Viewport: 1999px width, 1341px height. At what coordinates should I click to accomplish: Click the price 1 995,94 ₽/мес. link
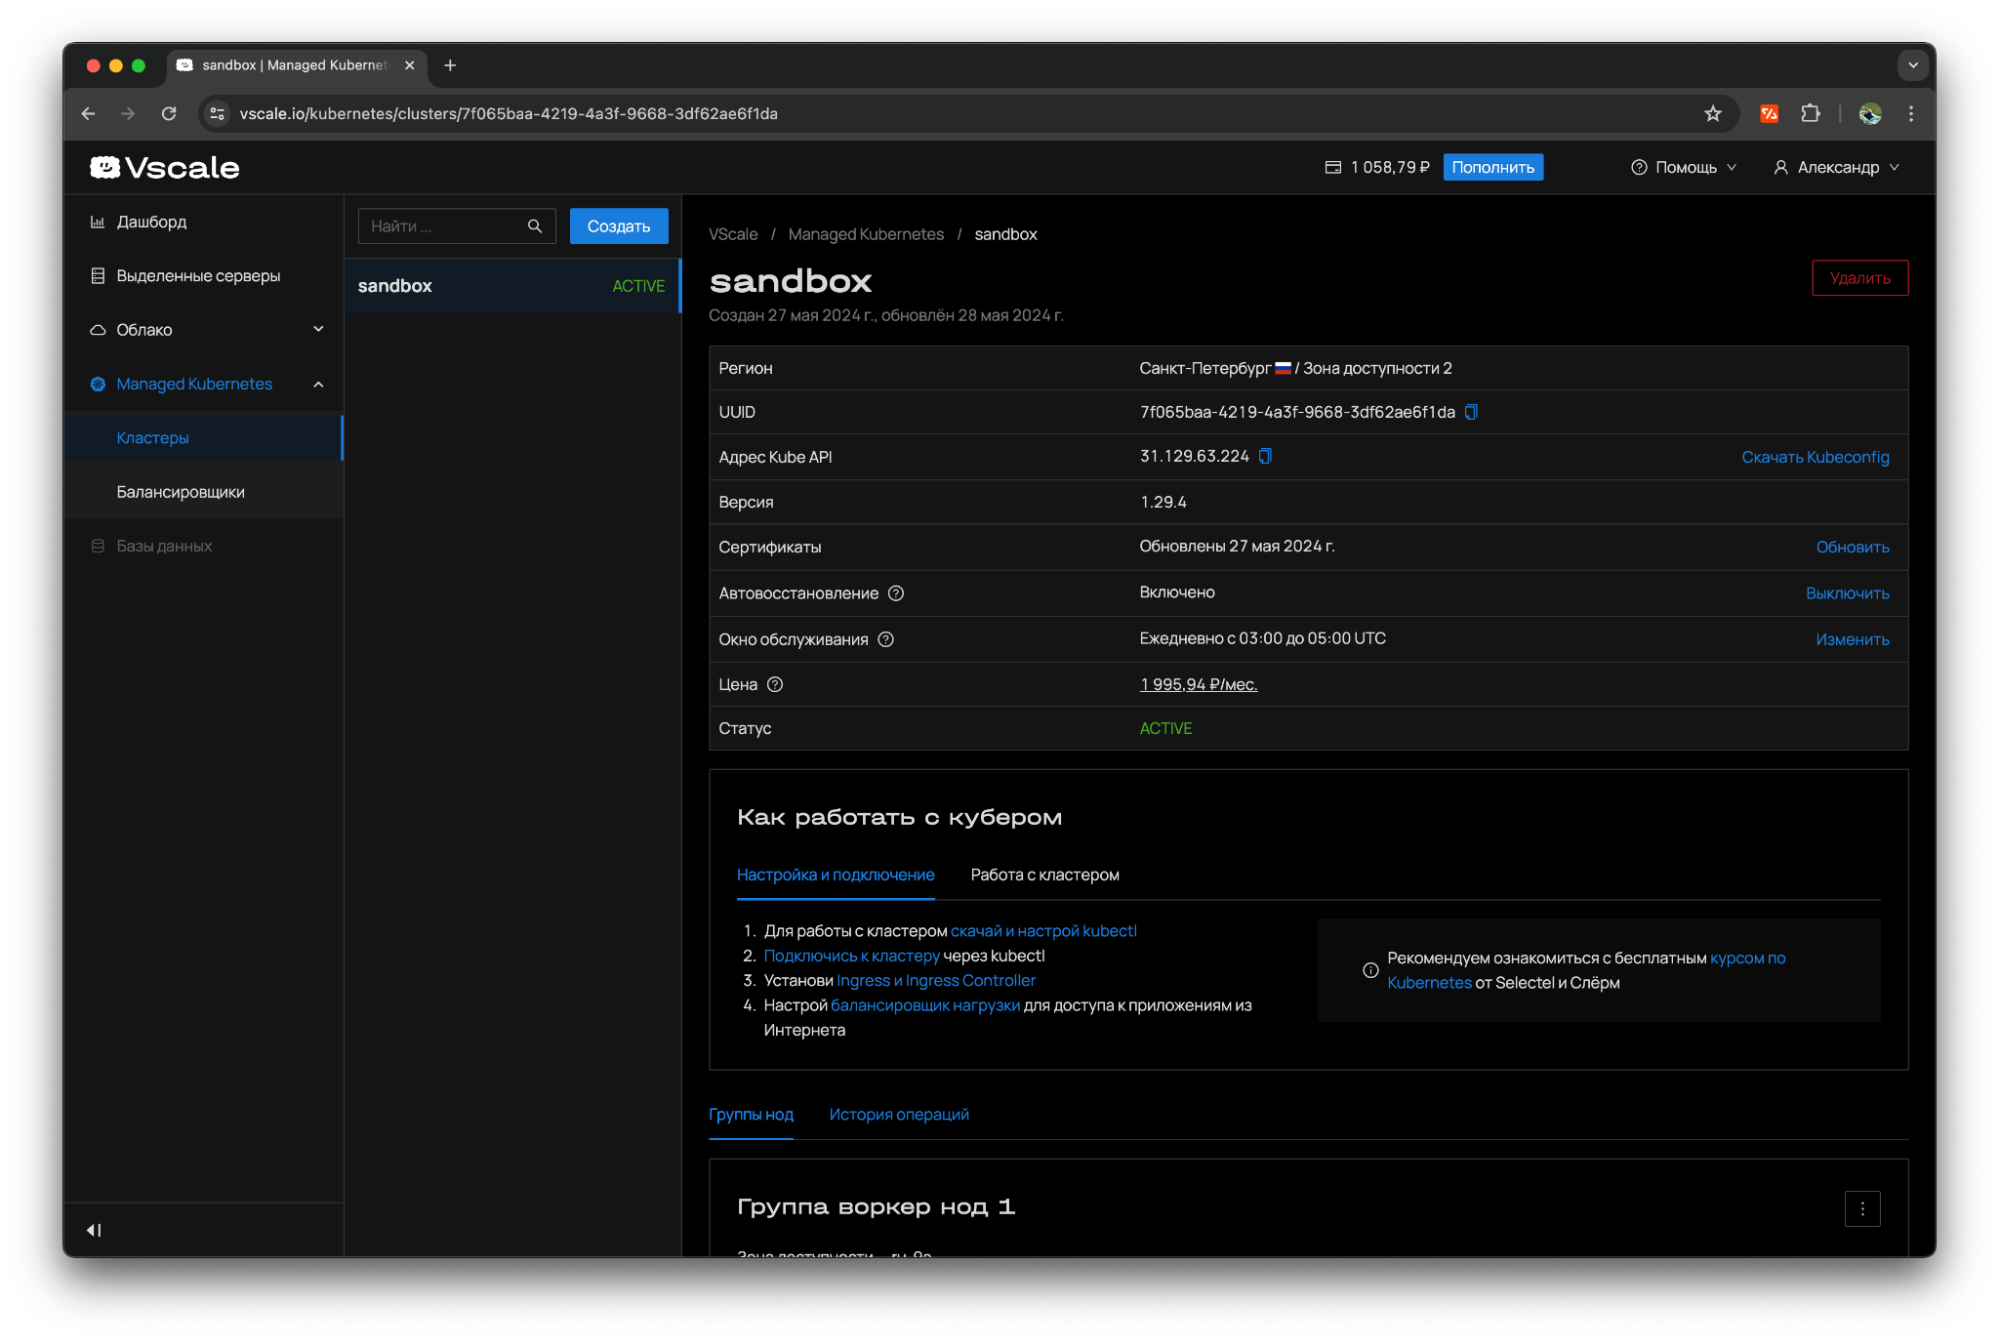click(1198, 684)
